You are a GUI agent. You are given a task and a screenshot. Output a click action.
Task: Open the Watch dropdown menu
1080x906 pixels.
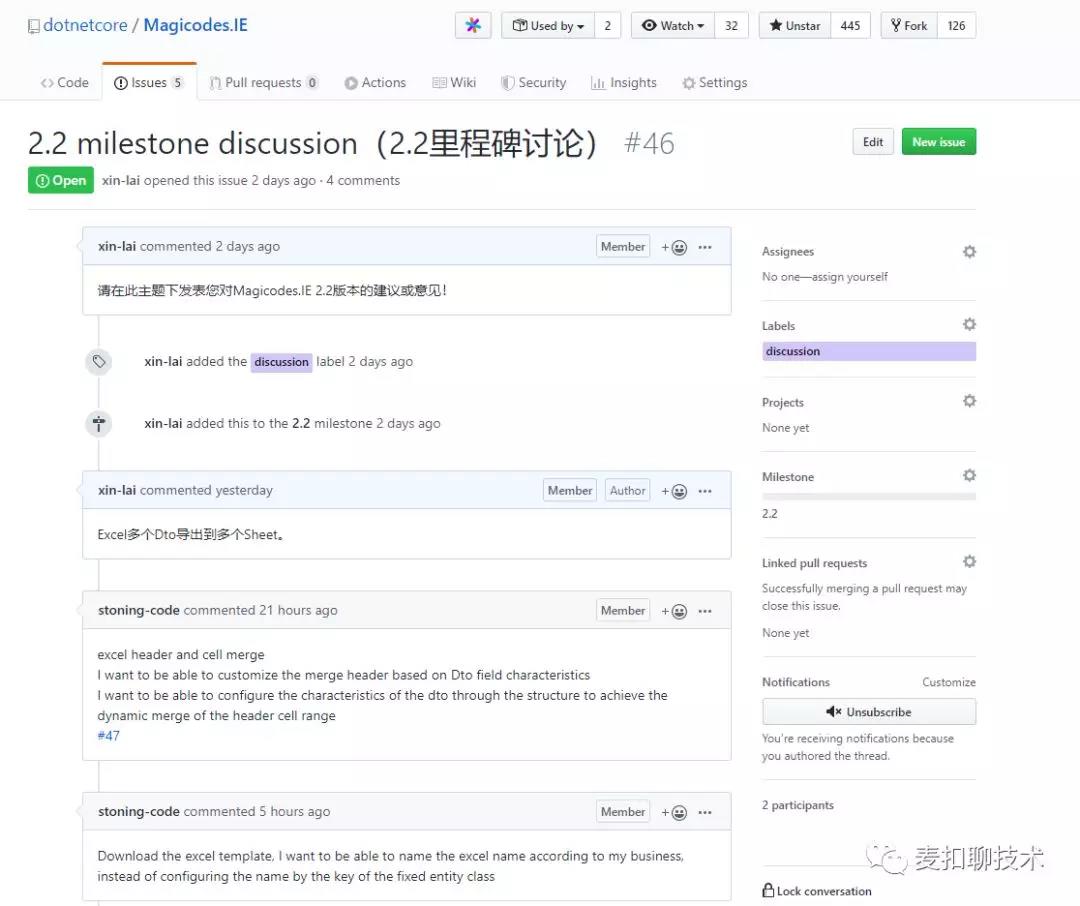click(x=673, y=25)
